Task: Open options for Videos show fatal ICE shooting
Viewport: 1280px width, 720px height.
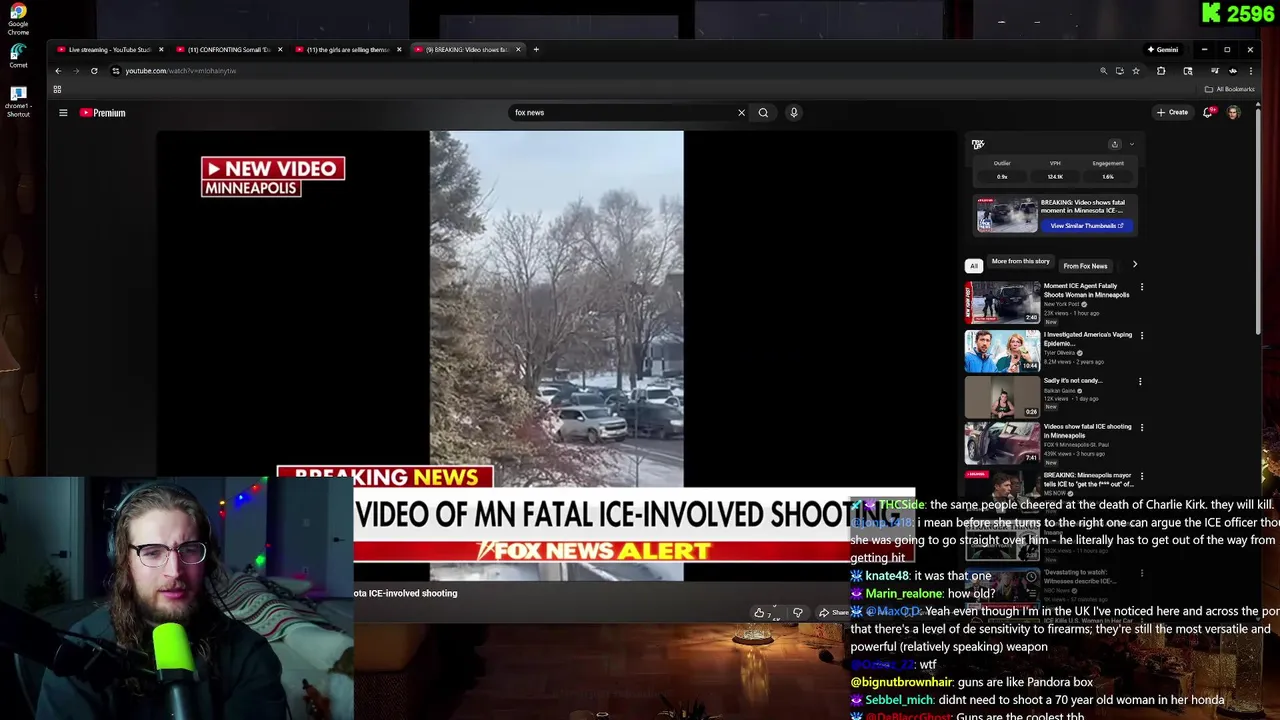Action: pyautogui.click(x=1142, y=428)
